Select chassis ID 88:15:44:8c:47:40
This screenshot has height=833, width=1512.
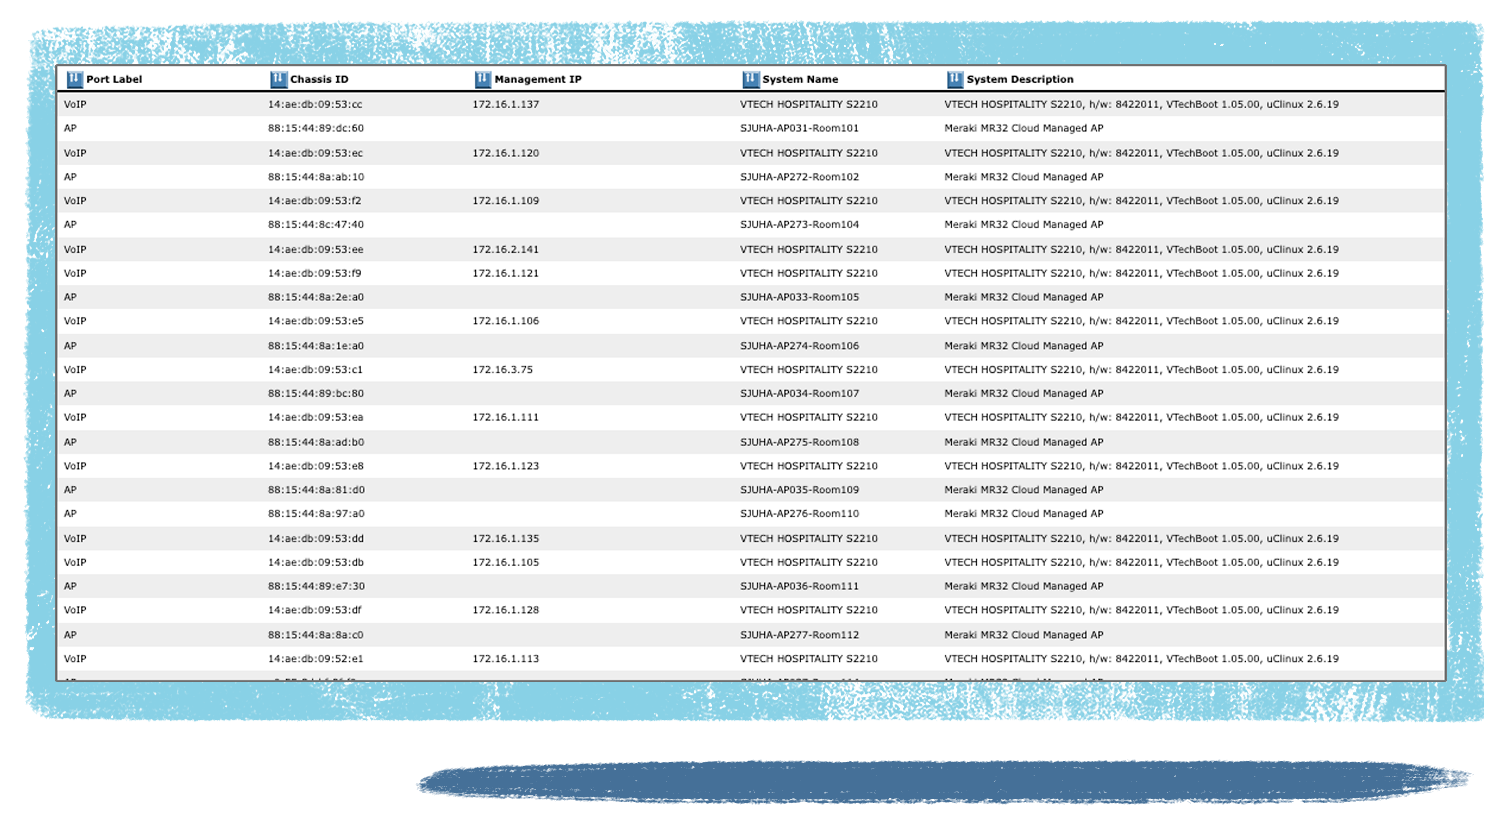(315, 225)
